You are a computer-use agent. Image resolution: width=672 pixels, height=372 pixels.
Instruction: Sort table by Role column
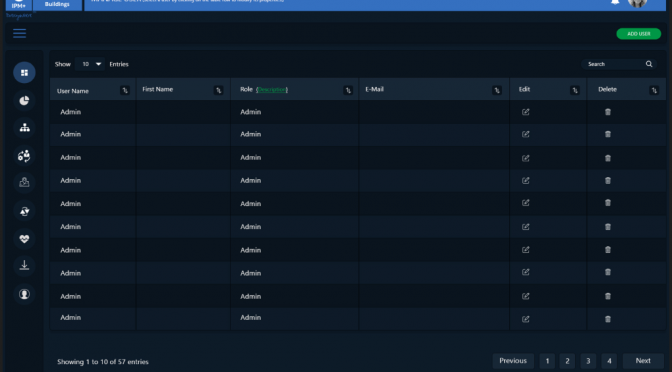click(x=348, y=90)
